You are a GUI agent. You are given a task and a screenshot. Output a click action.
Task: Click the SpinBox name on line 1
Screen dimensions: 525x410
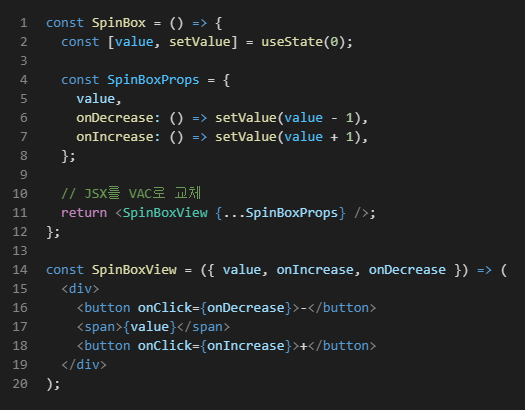[119, 23]
